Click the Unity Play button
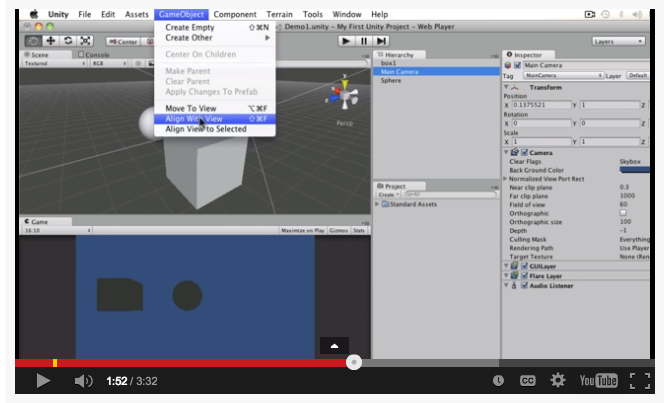Image resolution: width=664 pixels, height=403 pixels. coord(346,41)
